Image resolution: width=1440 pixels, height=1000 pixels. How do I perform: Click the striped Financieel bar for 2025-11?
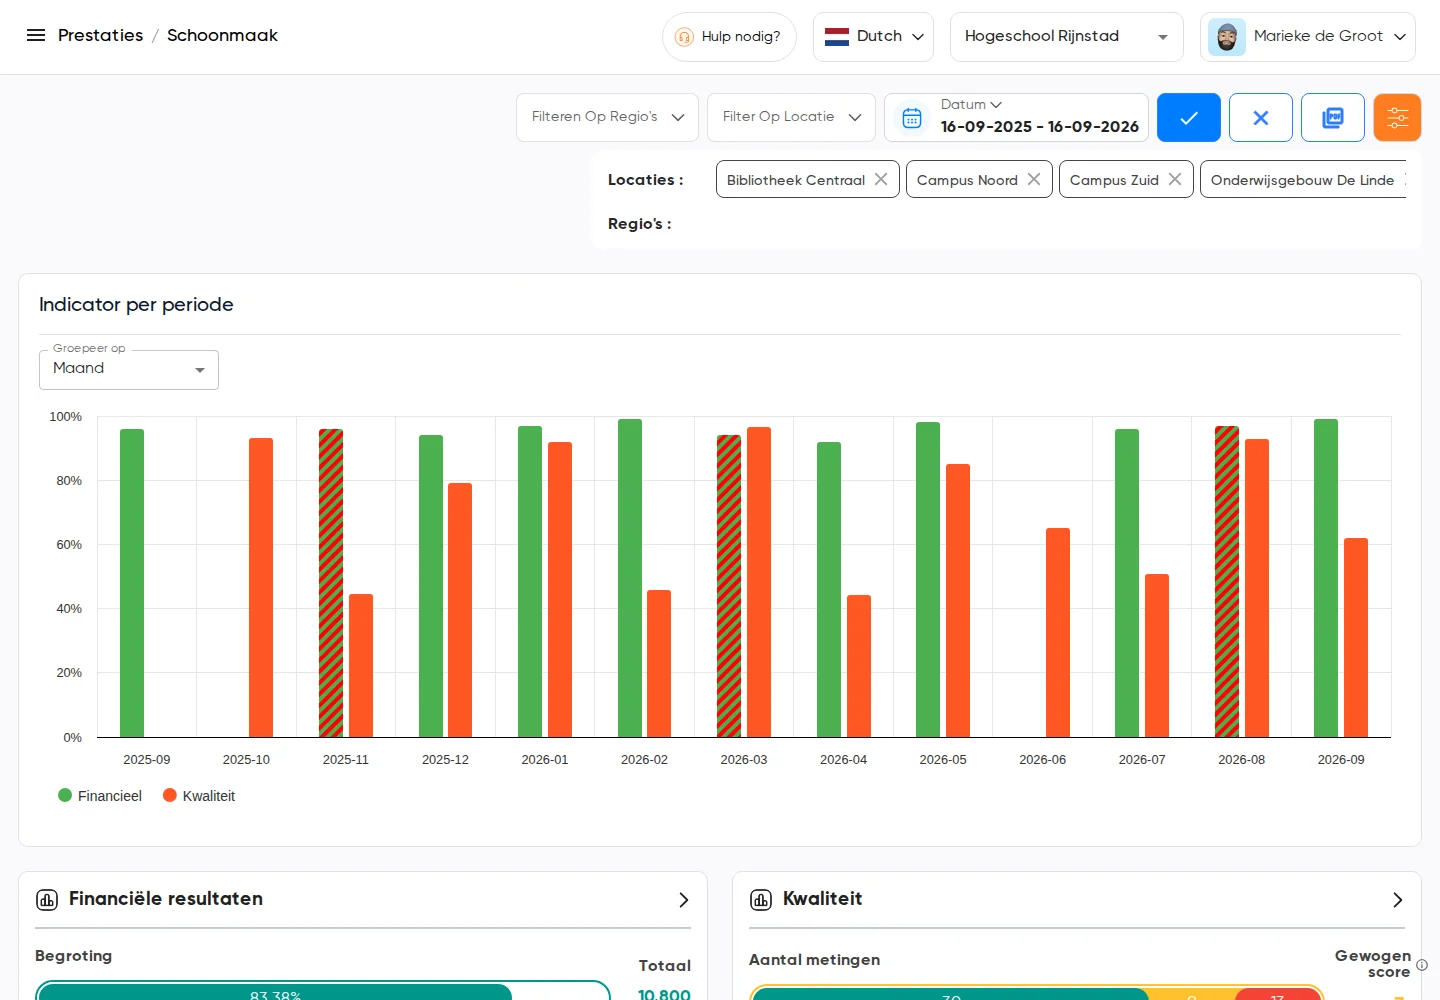[x=331, y=583]
